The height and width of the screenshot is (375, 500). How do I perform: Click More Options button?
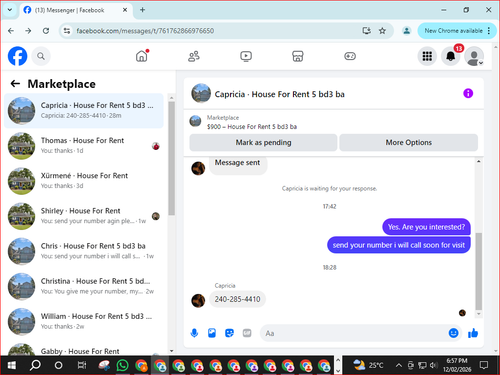point(409,143)
